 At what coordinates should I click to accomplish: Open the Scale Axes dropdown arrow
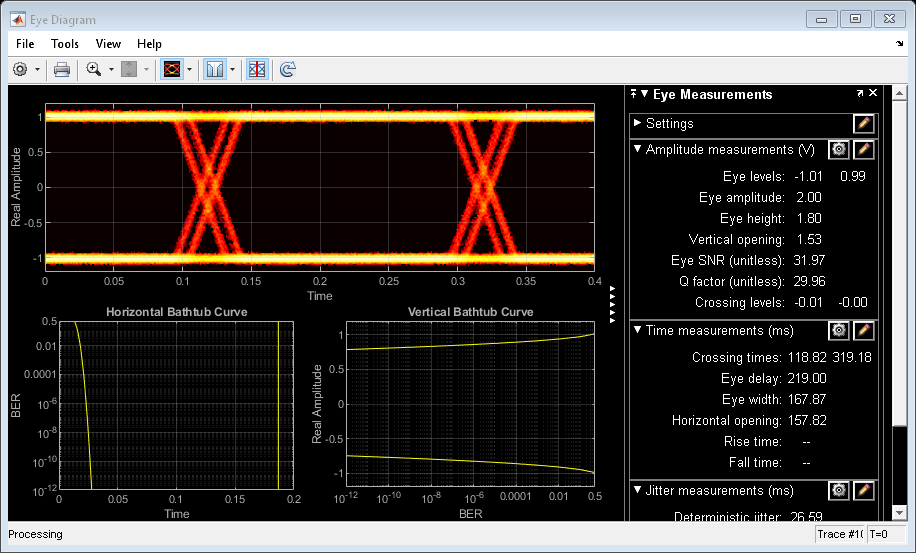(146, 69)
